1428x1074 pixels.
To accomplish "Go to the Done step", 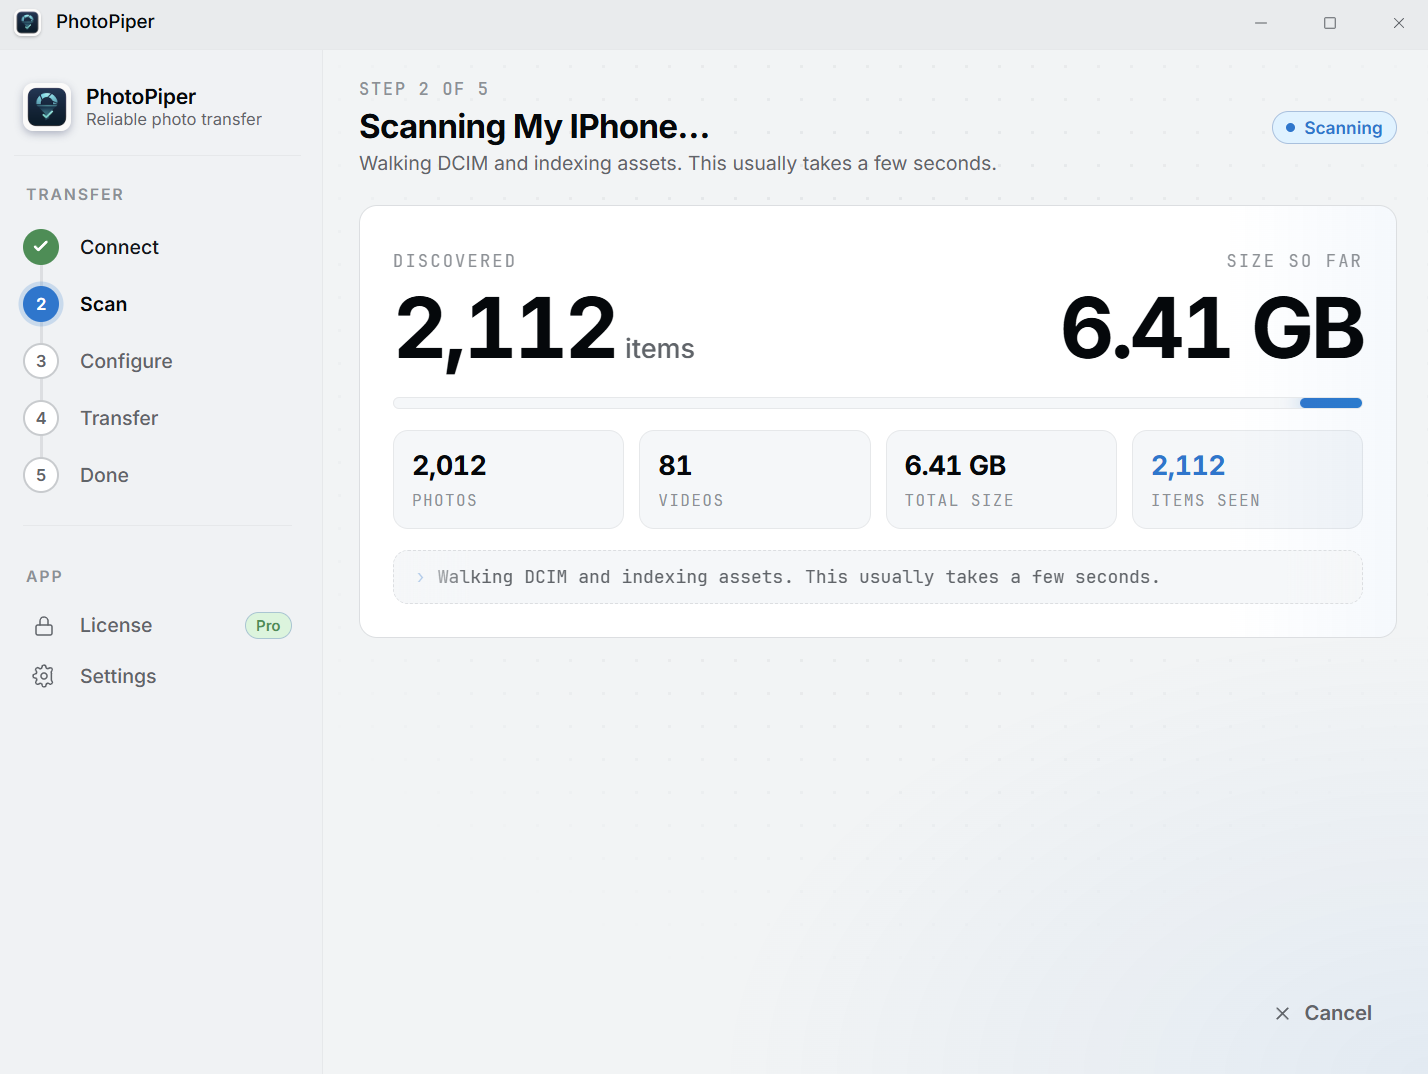I will click(104, 475).
